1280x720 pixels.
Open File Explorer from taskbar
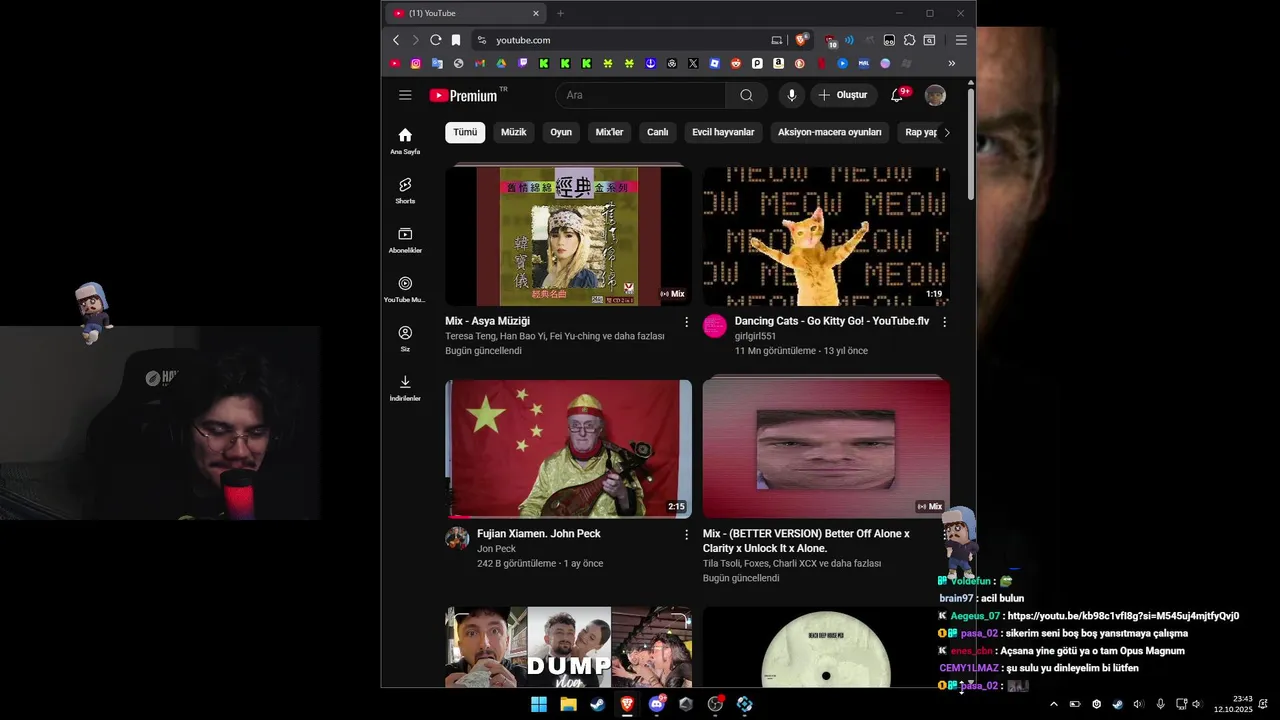click(568, 704)
